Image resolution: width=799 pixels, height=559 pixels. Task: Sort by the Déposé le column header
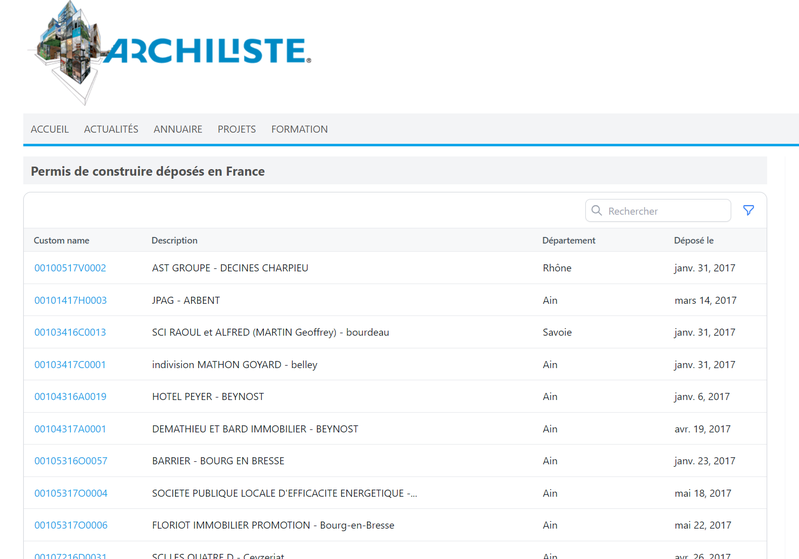694,241
